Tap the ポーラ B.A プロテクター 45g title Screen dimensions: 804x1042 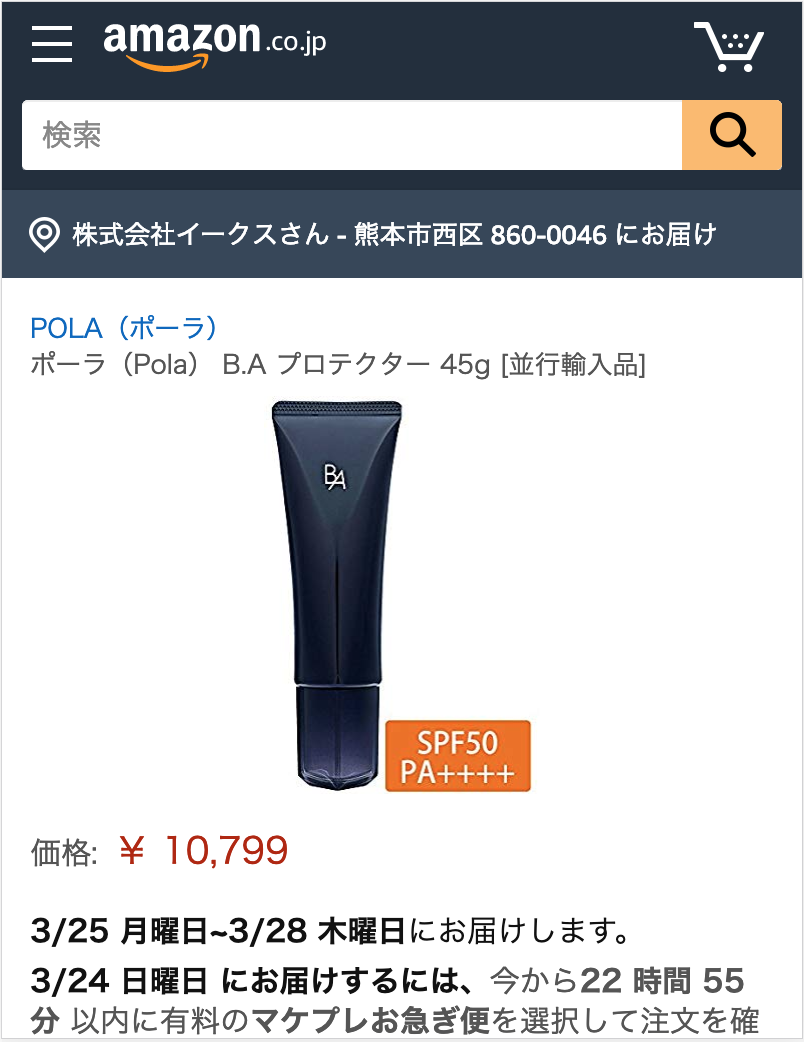(x=338, y=364)
